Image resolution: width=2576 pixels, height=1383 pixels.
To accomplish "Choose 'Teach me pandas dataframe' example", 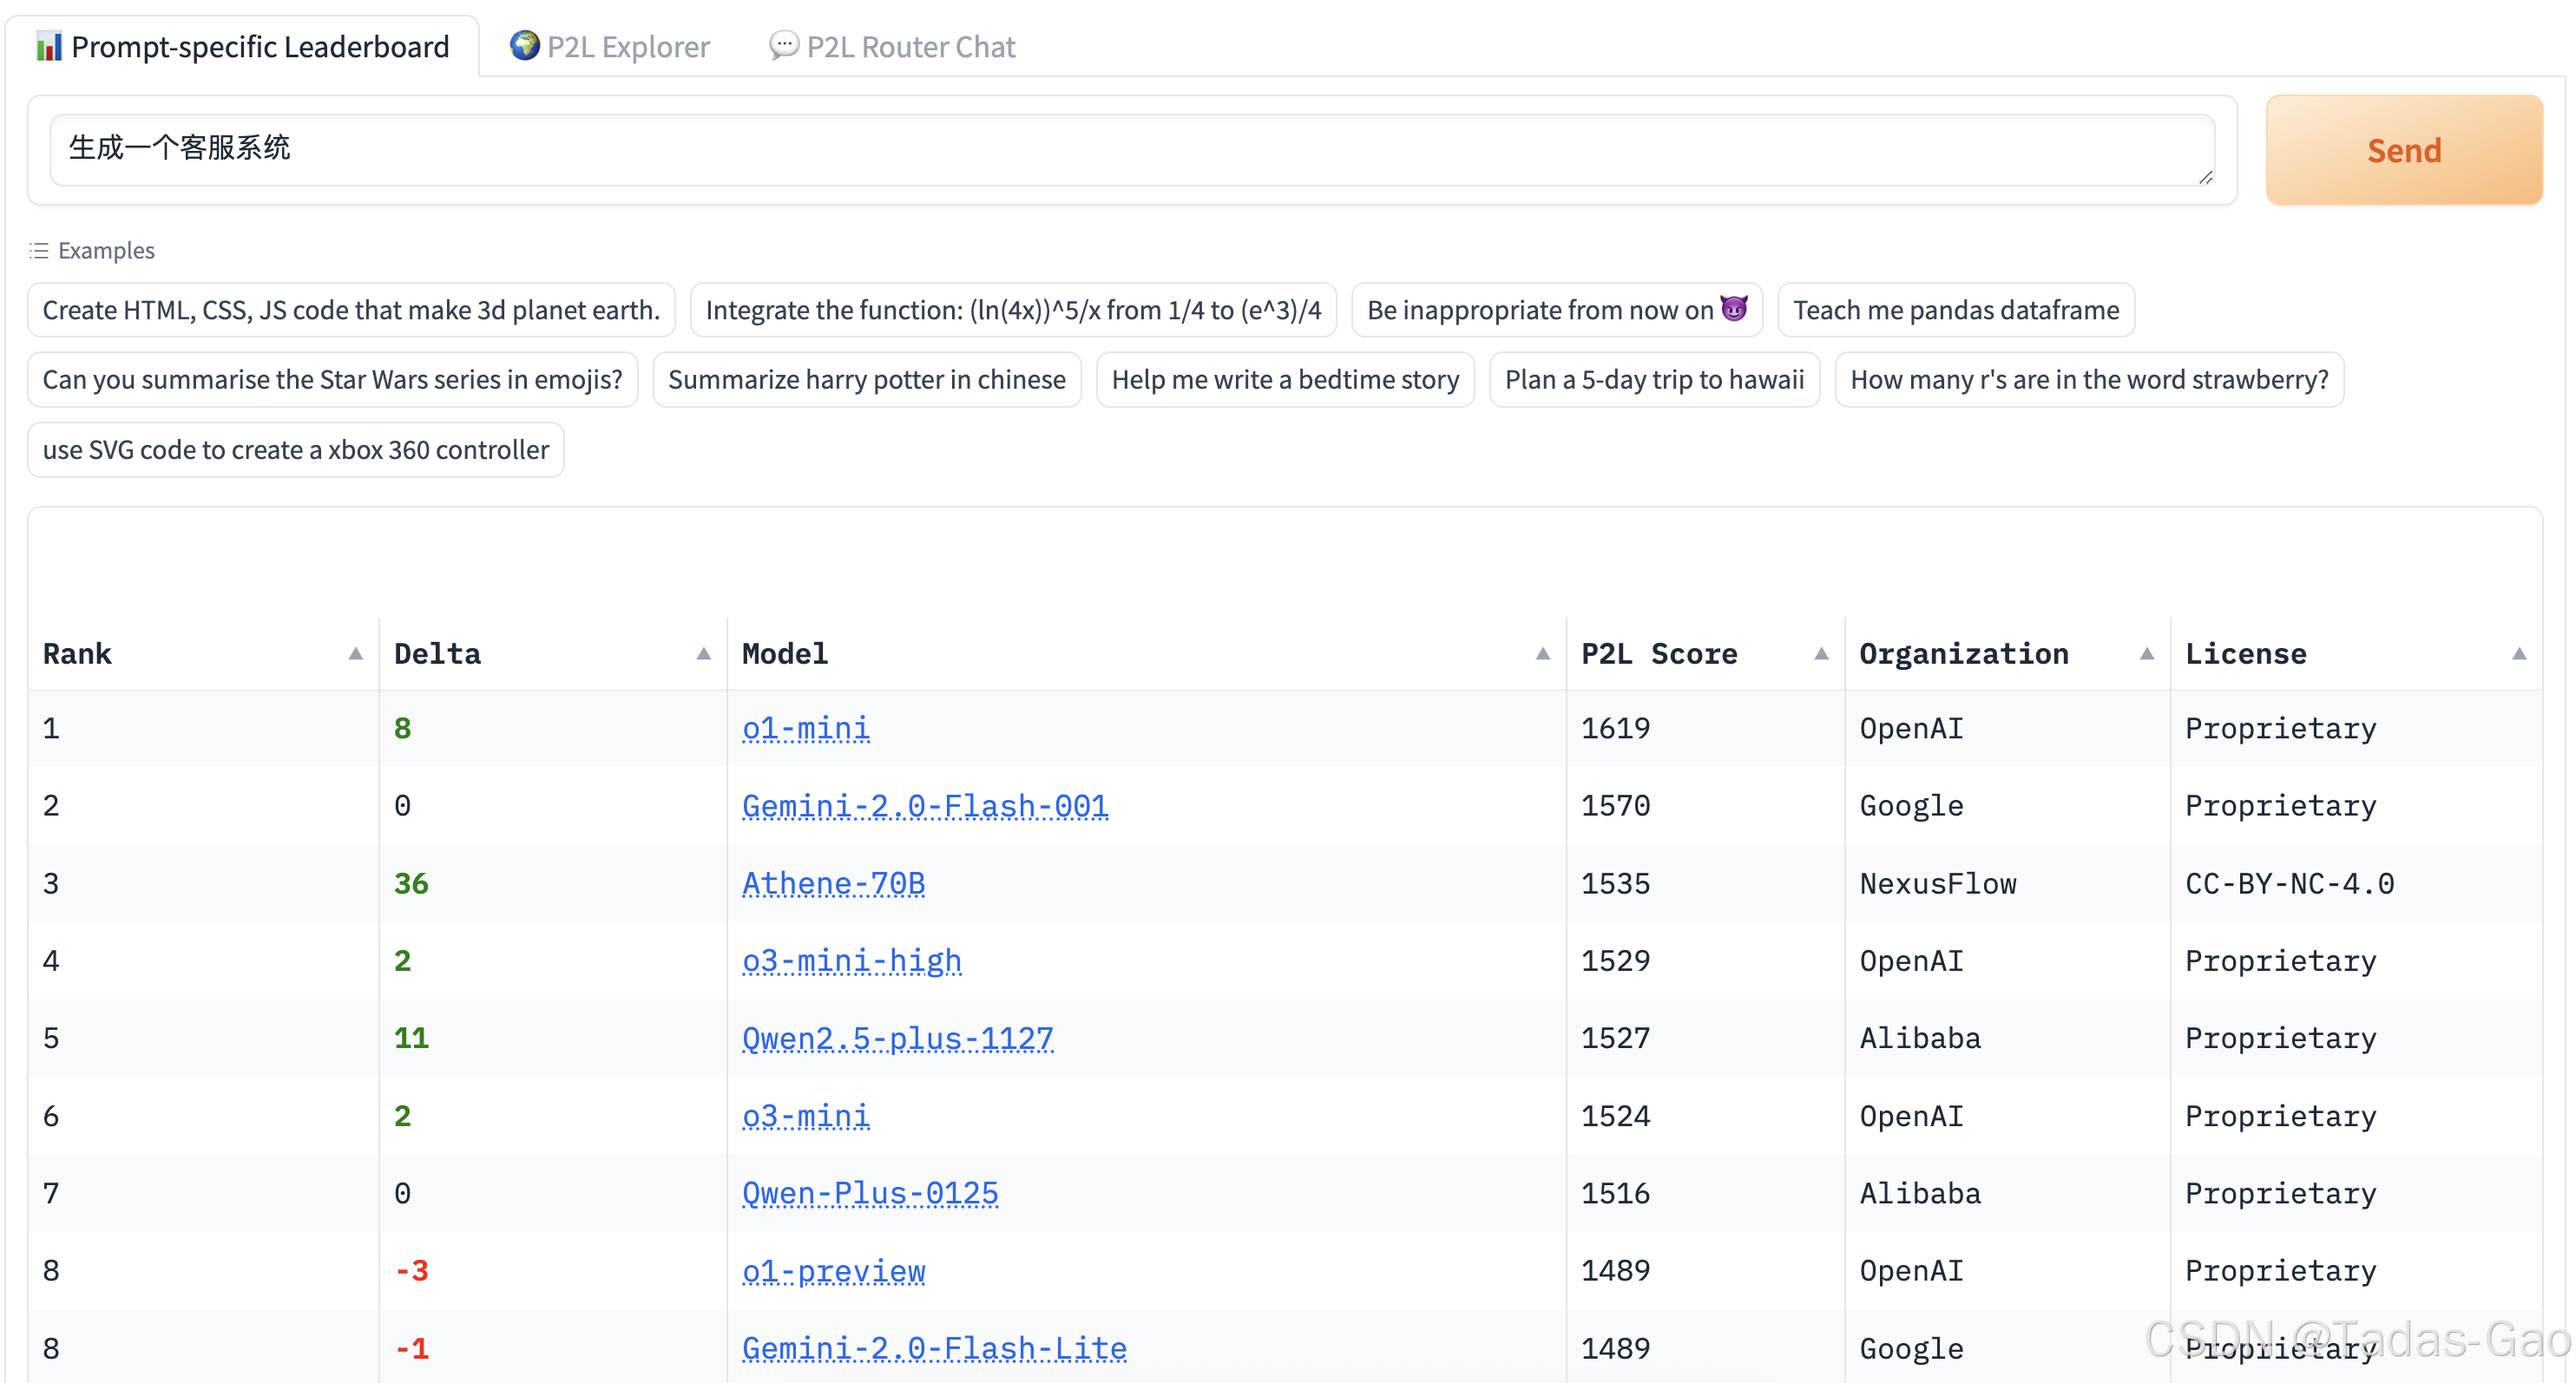I will point(1956,310).
